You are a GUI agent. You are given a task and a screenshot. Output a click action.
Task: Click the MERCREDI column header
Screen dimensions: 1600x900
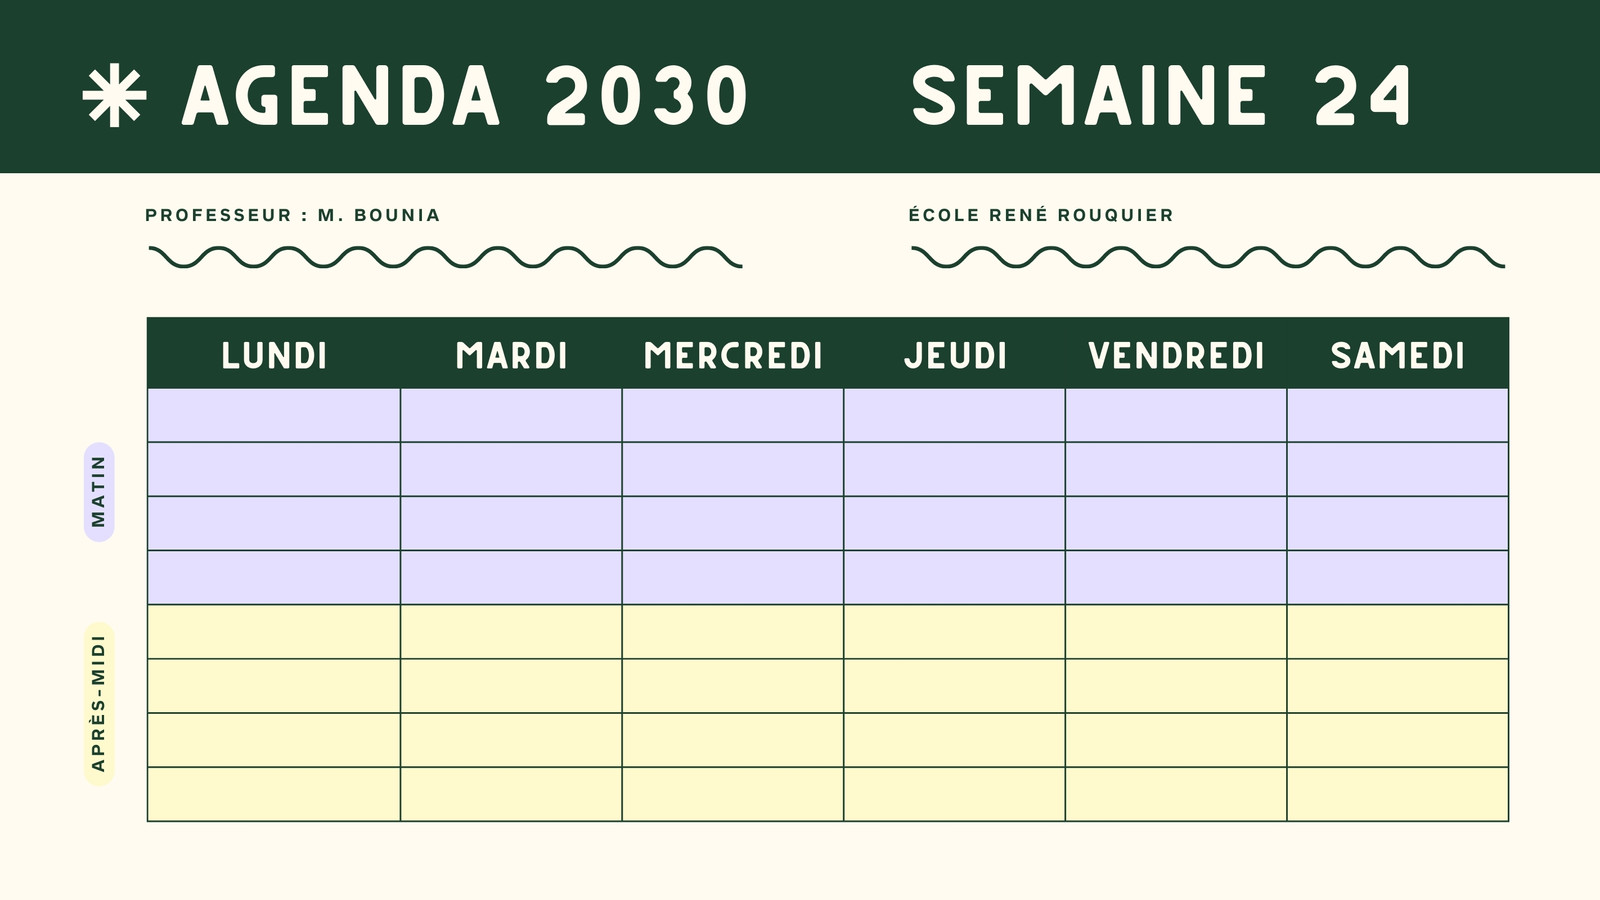click(x=733, y=355)
